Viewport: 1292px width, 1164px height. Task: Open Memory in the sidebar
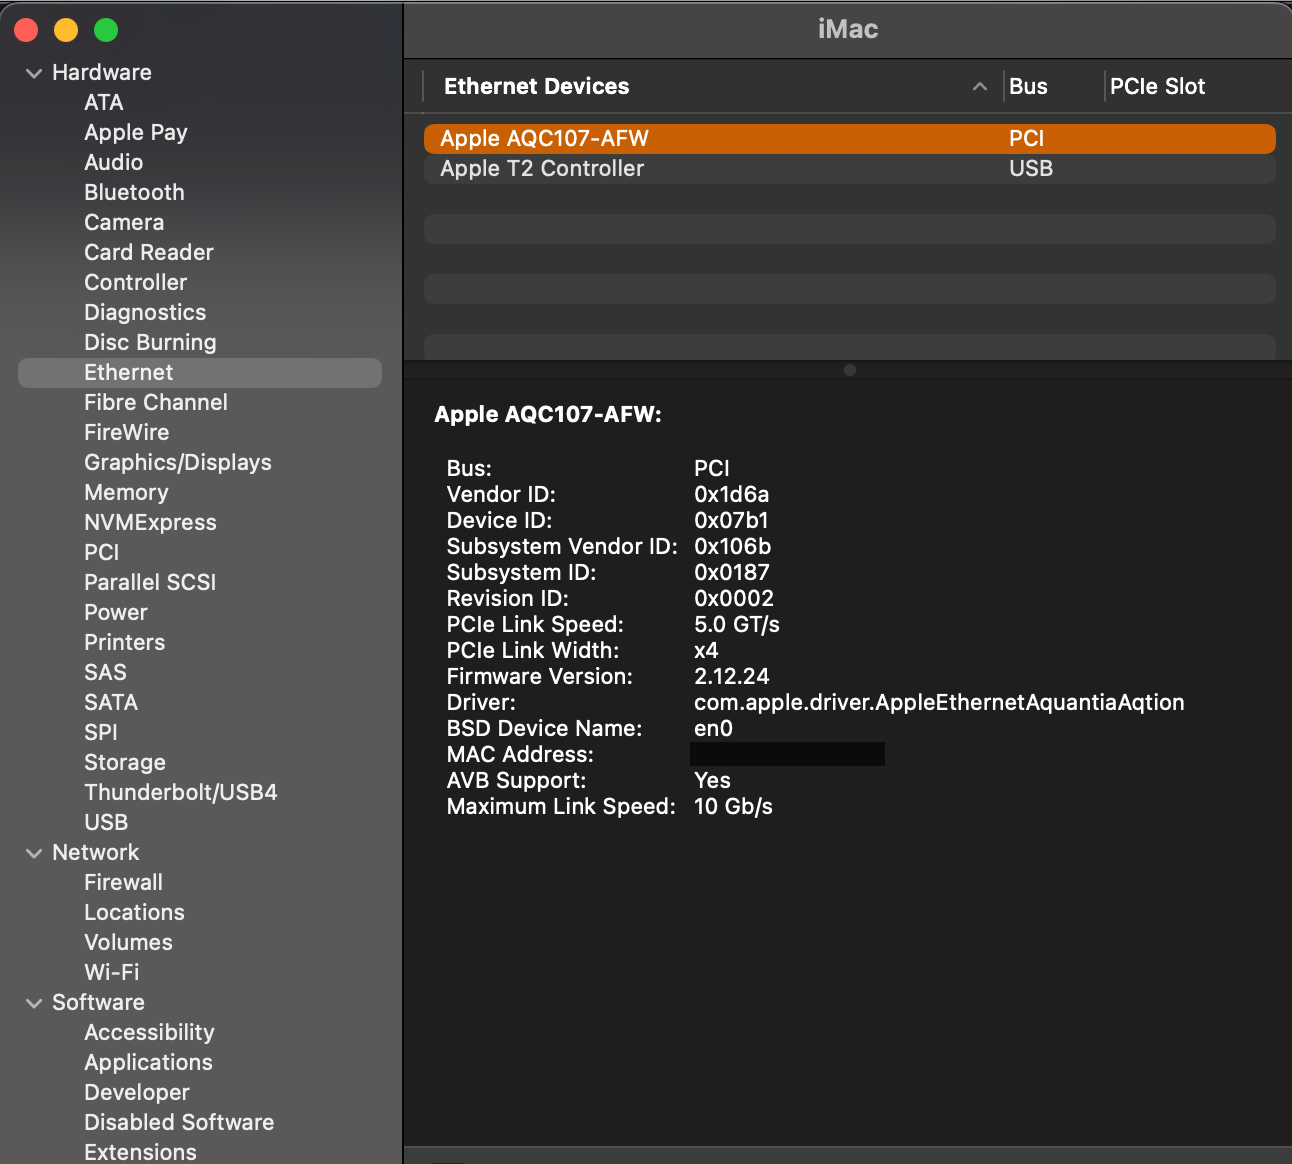point(126,493)
